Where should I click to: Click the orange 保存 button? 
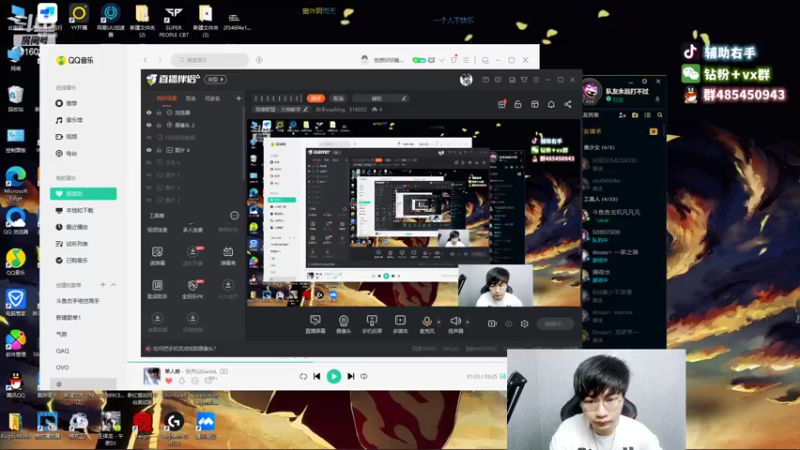pos(316,98)
